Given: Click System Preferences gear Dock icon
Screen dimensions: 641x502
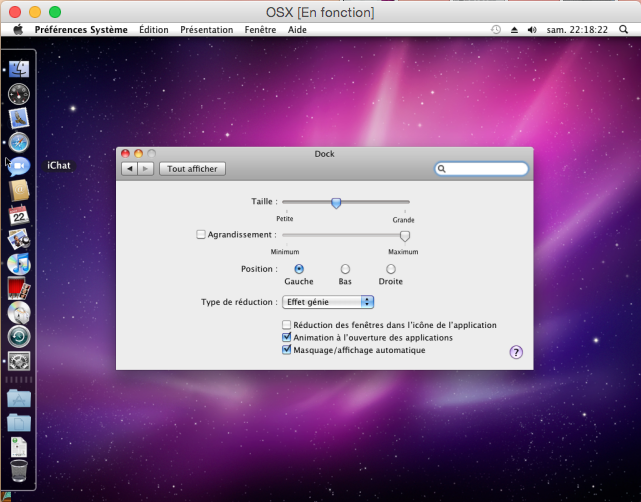Looking at the screenshot, I should point(19,361).
